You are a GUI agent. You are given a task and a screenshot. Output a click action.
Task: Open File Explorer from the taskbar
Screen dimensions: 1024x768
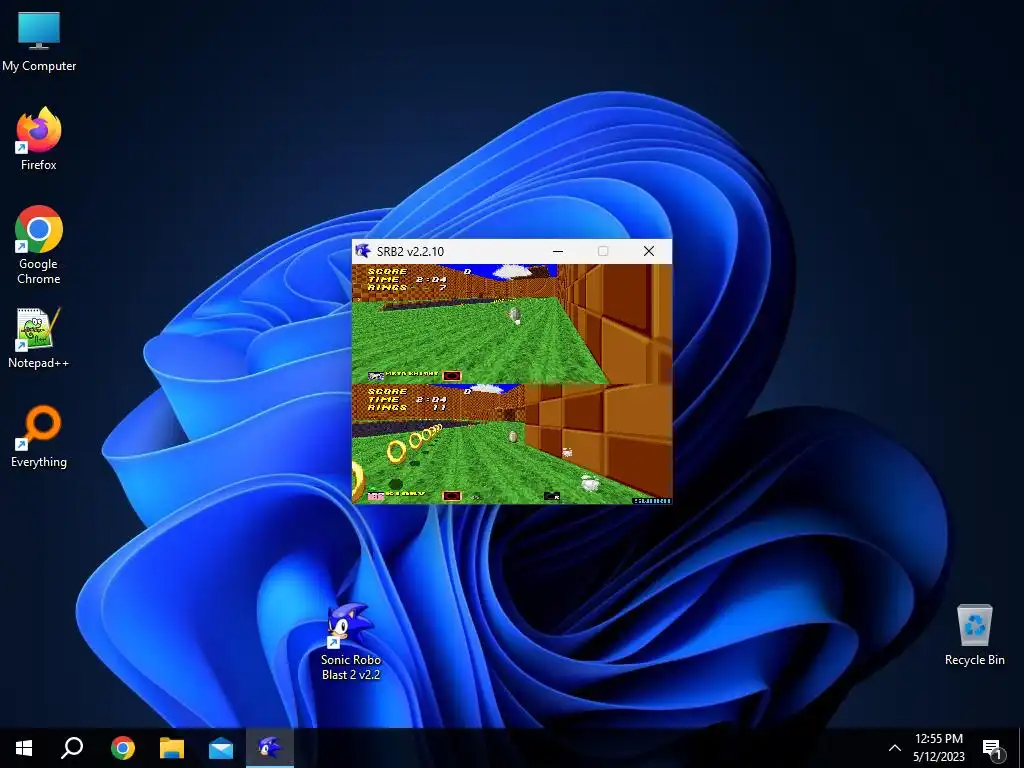(x=172, y=748)
